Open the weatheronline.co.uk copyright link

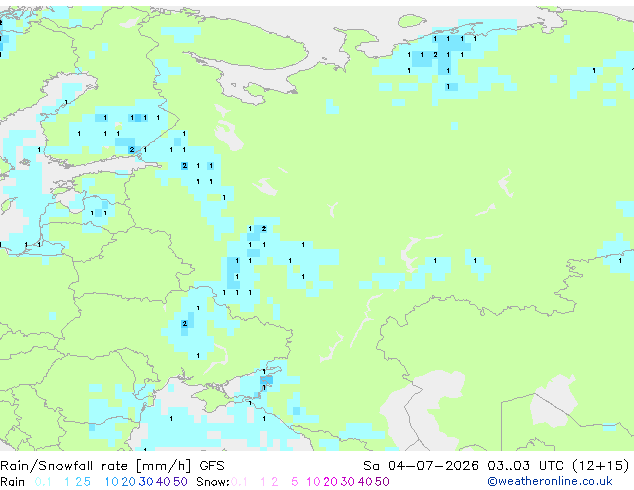[550, 482]
